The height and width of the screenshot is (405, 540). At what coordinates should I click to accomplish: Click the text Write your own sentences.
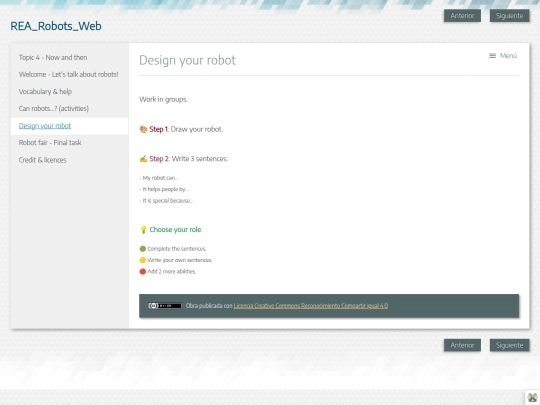click(180, 260)
